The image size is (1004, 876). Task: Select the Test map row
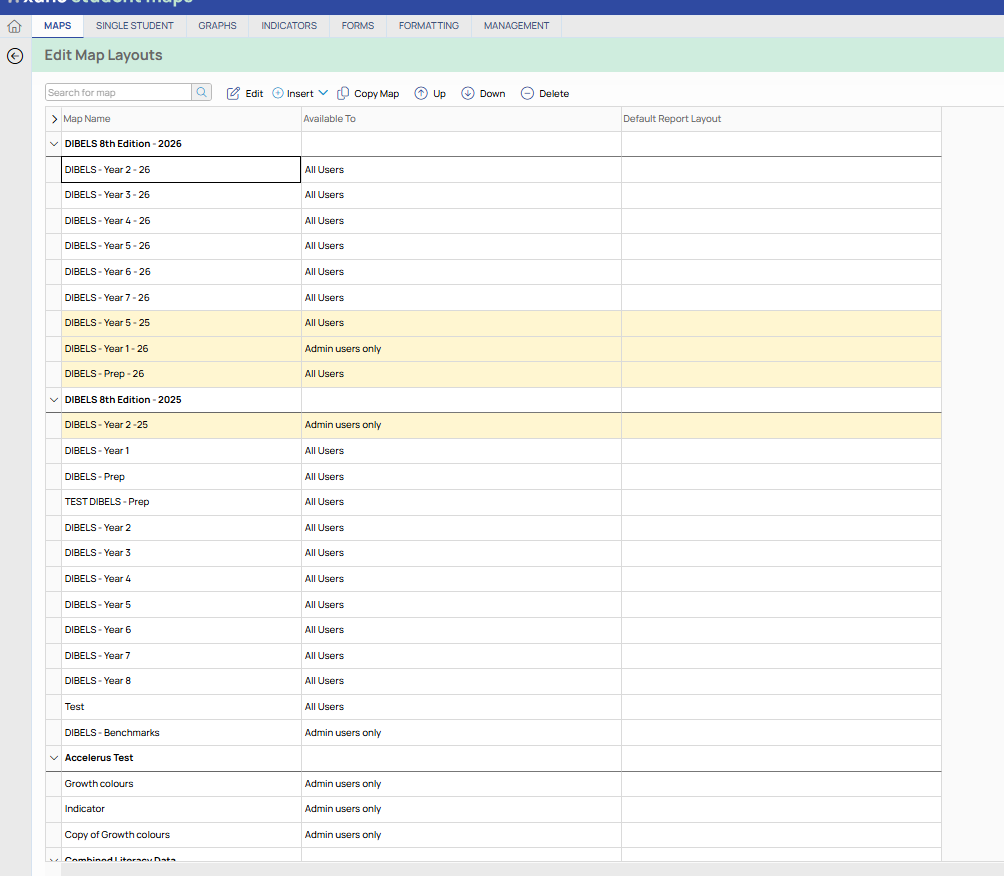(x=493, y=707)
